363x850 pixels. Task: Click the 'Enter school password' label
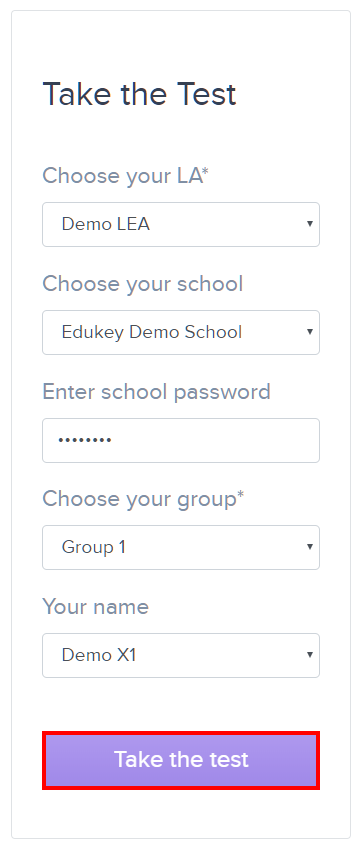click(x=156, y=392)
